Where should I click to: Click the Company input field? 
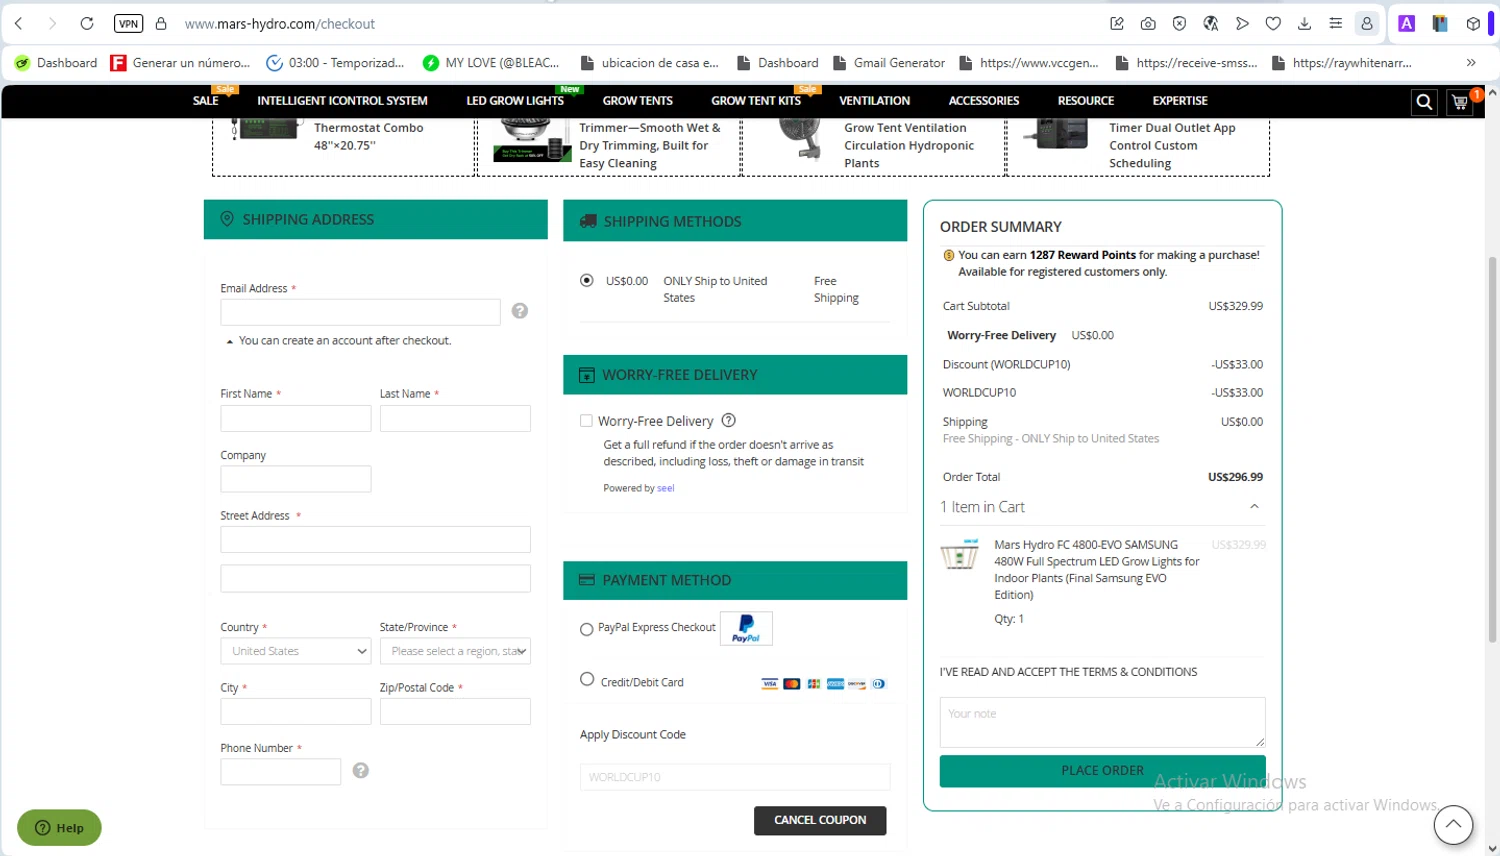click(296, 479)
